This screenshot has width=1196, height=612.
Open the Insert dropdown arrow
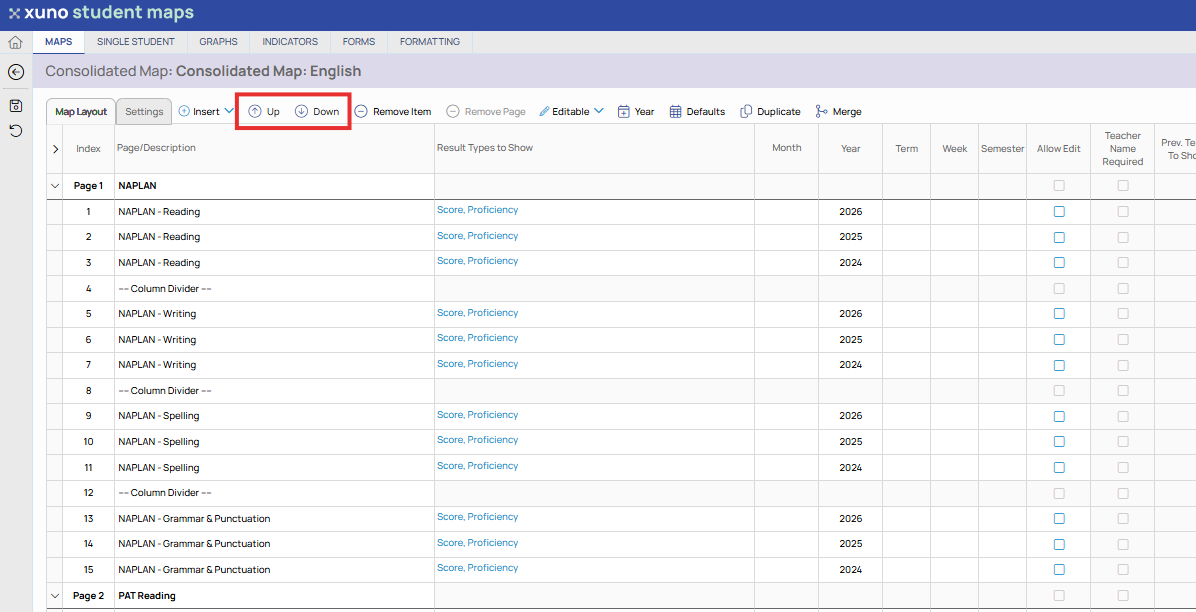point(229,111)
